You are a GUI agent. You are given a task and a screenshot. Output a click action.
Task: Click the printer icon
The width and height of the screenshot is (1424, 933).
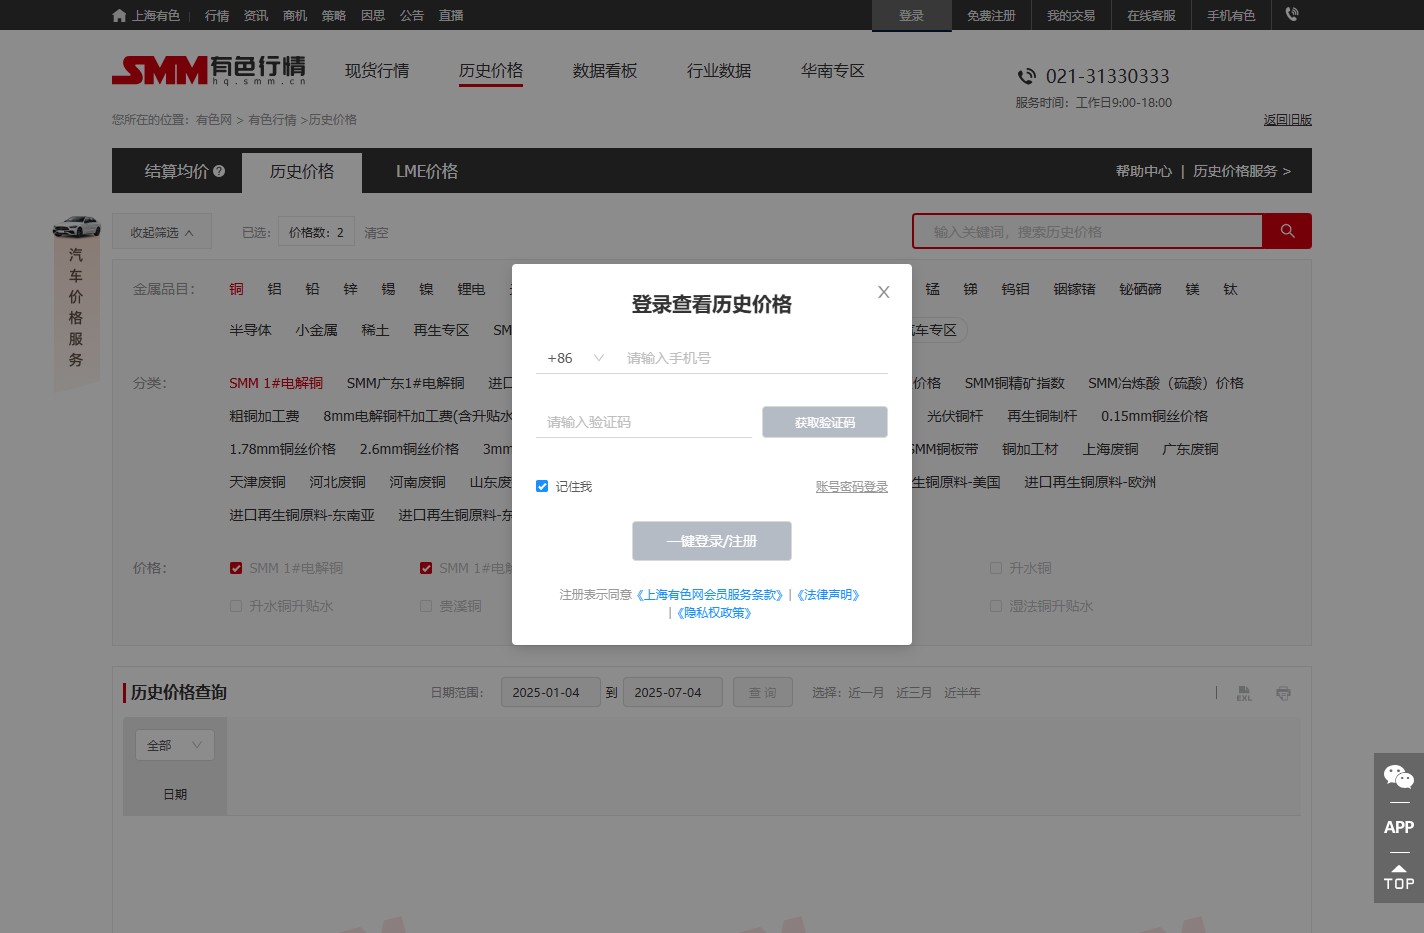point(1283,693)
